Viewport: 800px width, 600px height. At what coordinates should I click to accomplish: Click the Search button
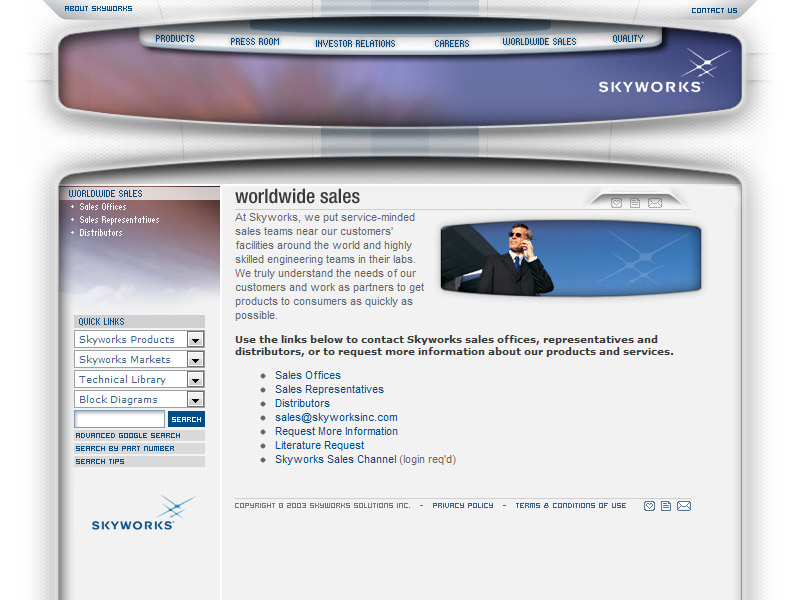click(x=186, y=419)
